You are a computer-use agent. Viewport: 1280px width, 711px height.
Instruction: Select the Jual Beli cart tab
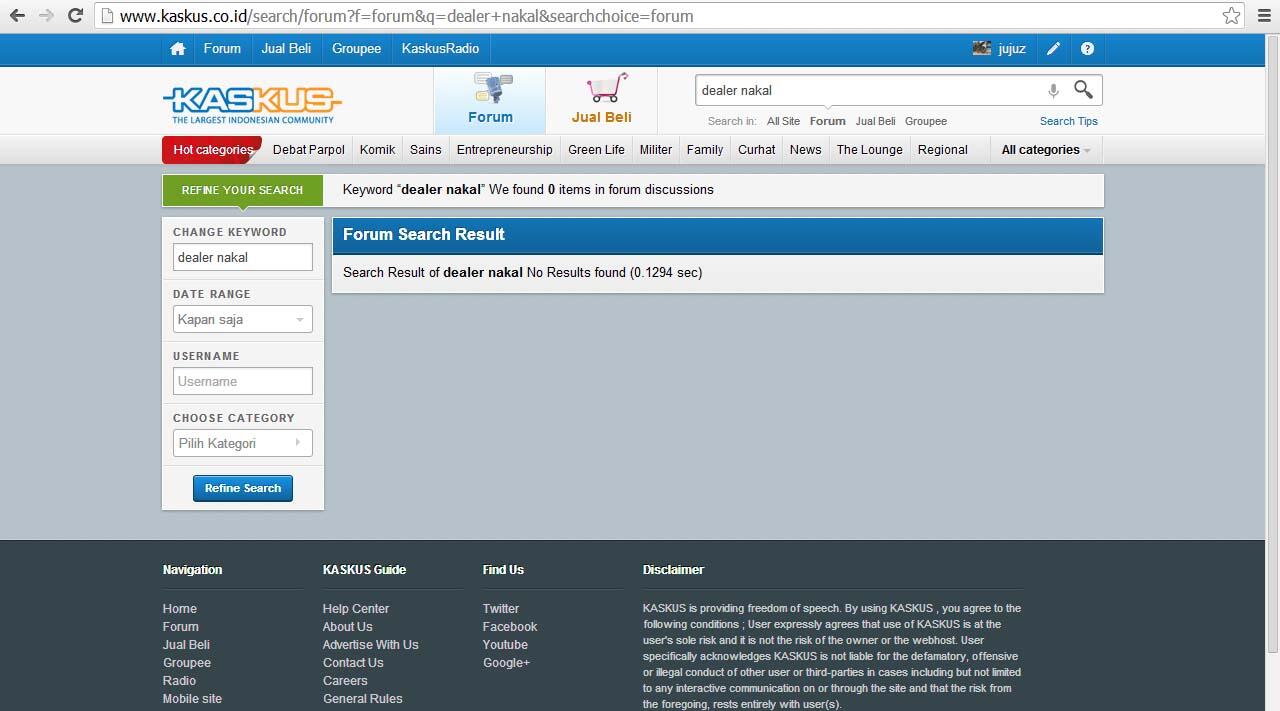pyautogui.click(x=602, y=100)
